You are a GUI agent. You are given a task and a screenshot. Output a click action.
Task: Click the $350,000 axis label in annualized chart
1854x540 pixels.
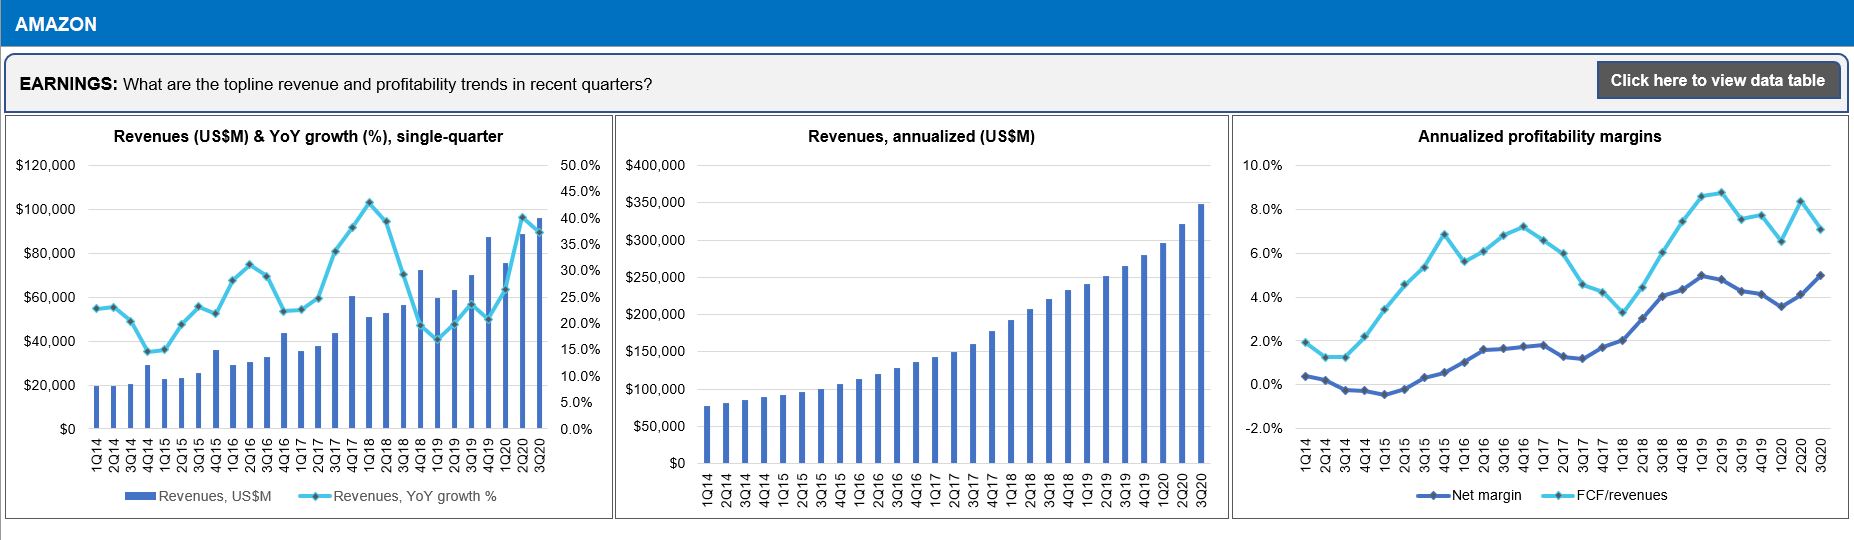655,203
